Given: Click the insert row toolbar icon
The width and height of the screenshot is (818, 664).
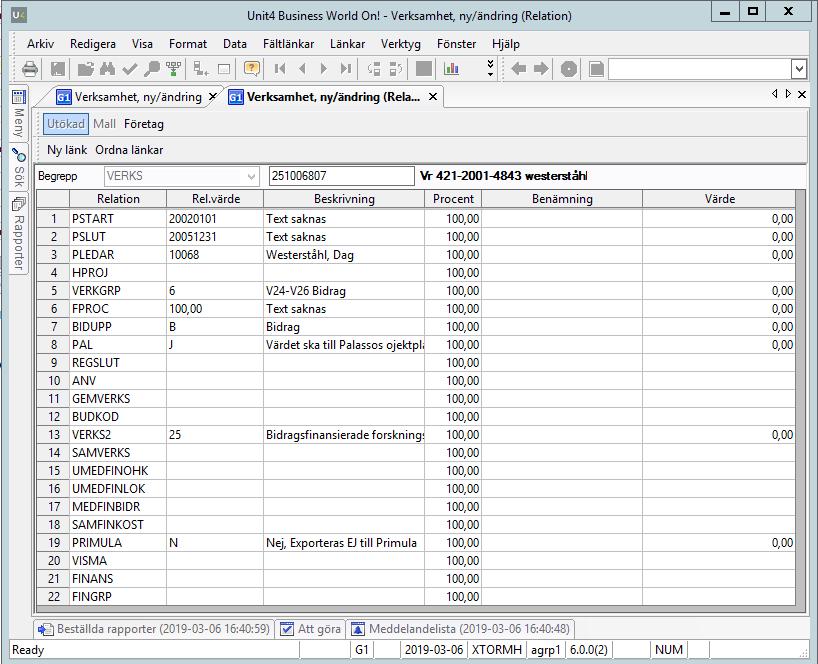Looking at the screenshot, I should point(201,68).
